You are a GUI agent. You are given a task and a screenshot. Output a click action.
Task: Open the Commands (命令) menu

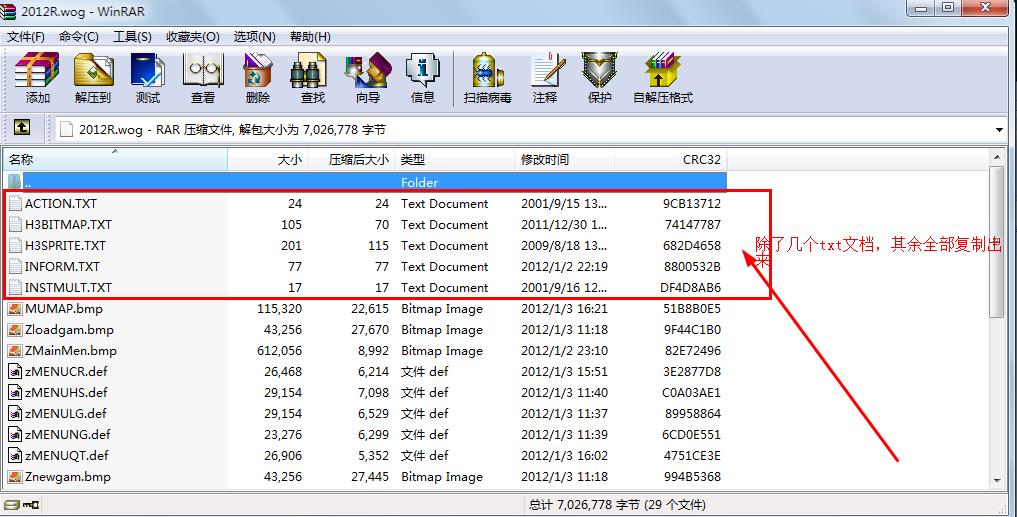(x=78, y=37)
